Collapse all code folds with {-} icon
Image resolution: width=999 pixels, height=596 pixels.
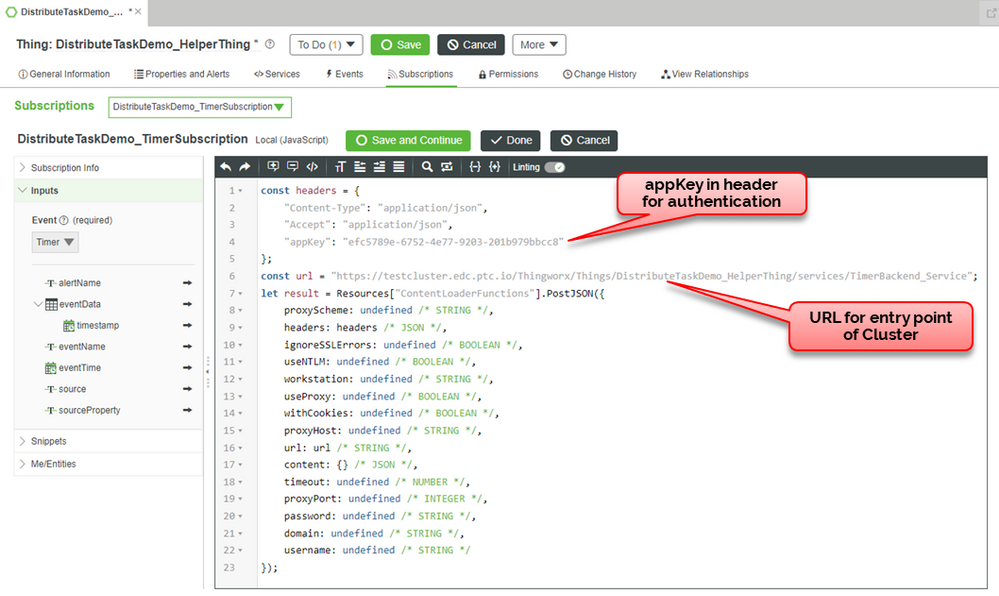475,167
